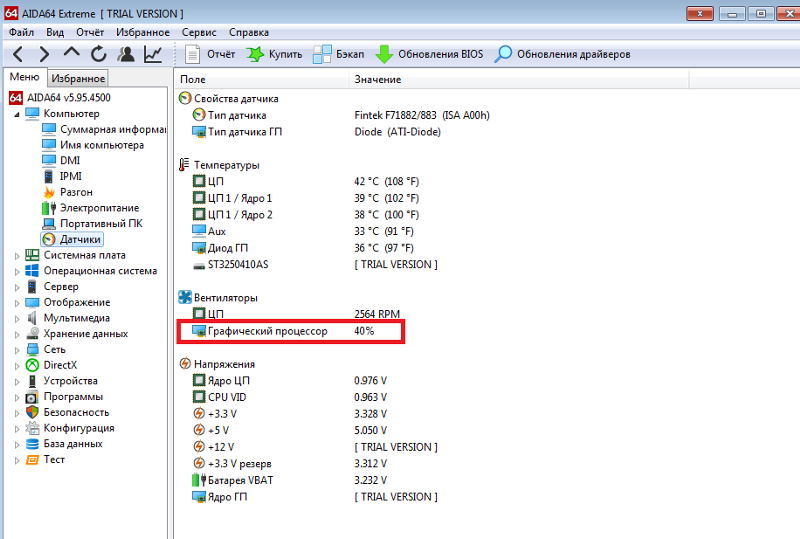
Task: Open the Вид menu
Action: [55, 32]
